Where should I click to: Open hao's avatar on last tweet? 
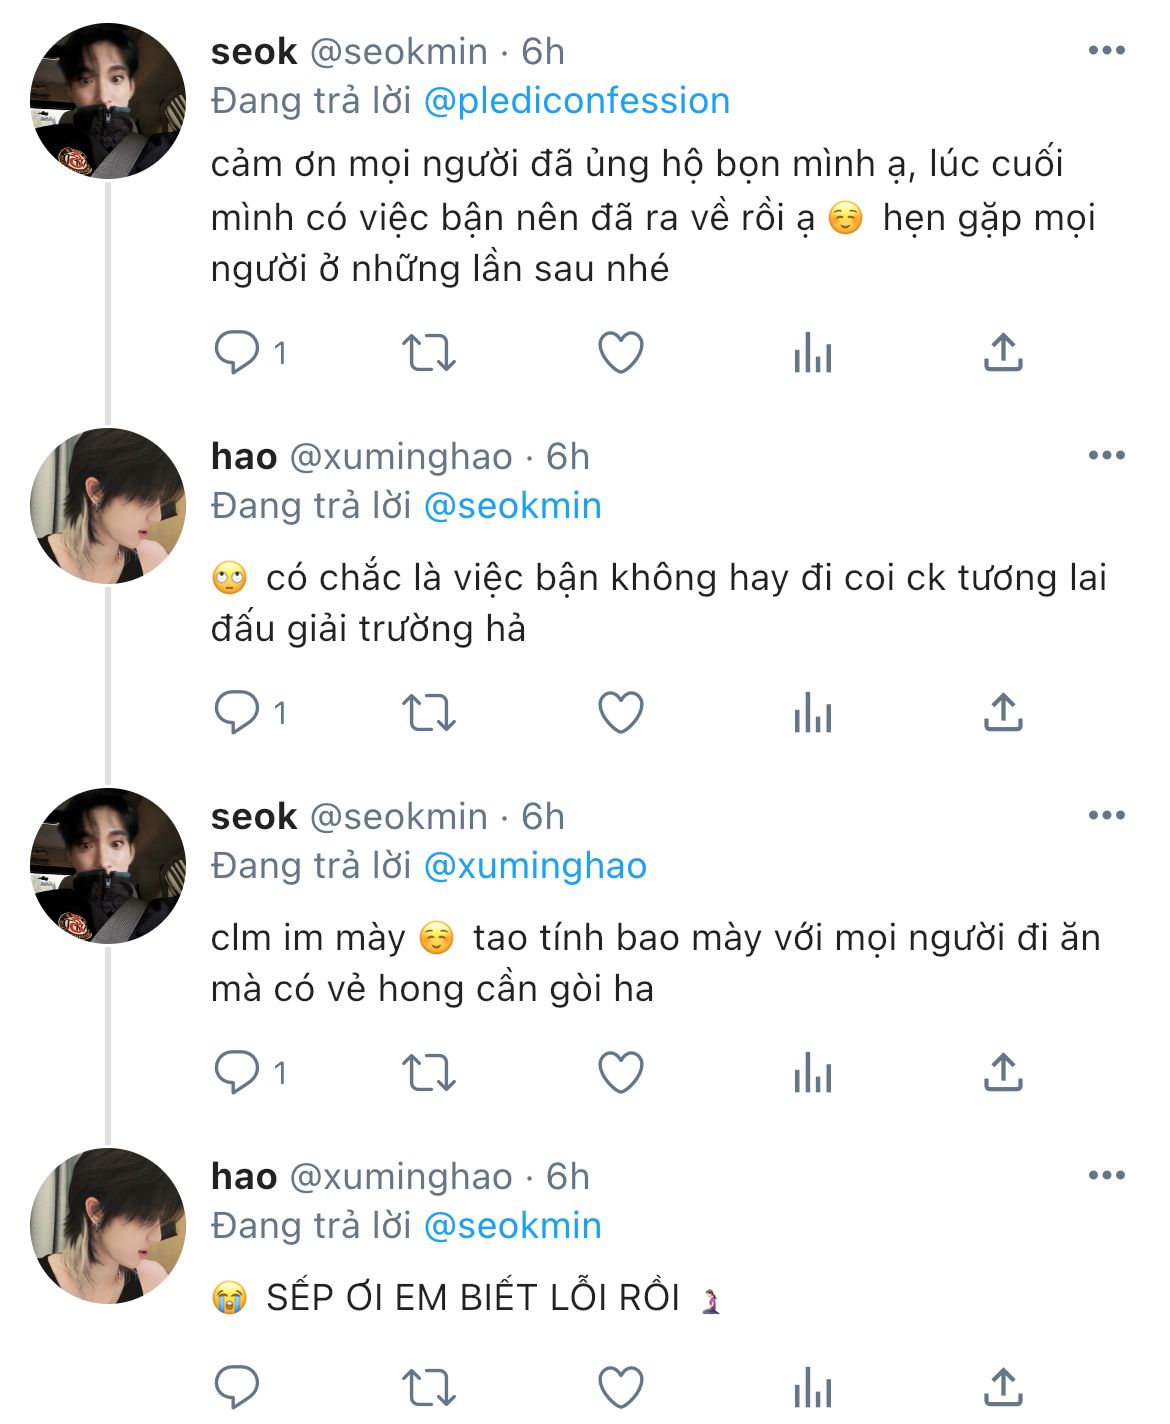108,1226
